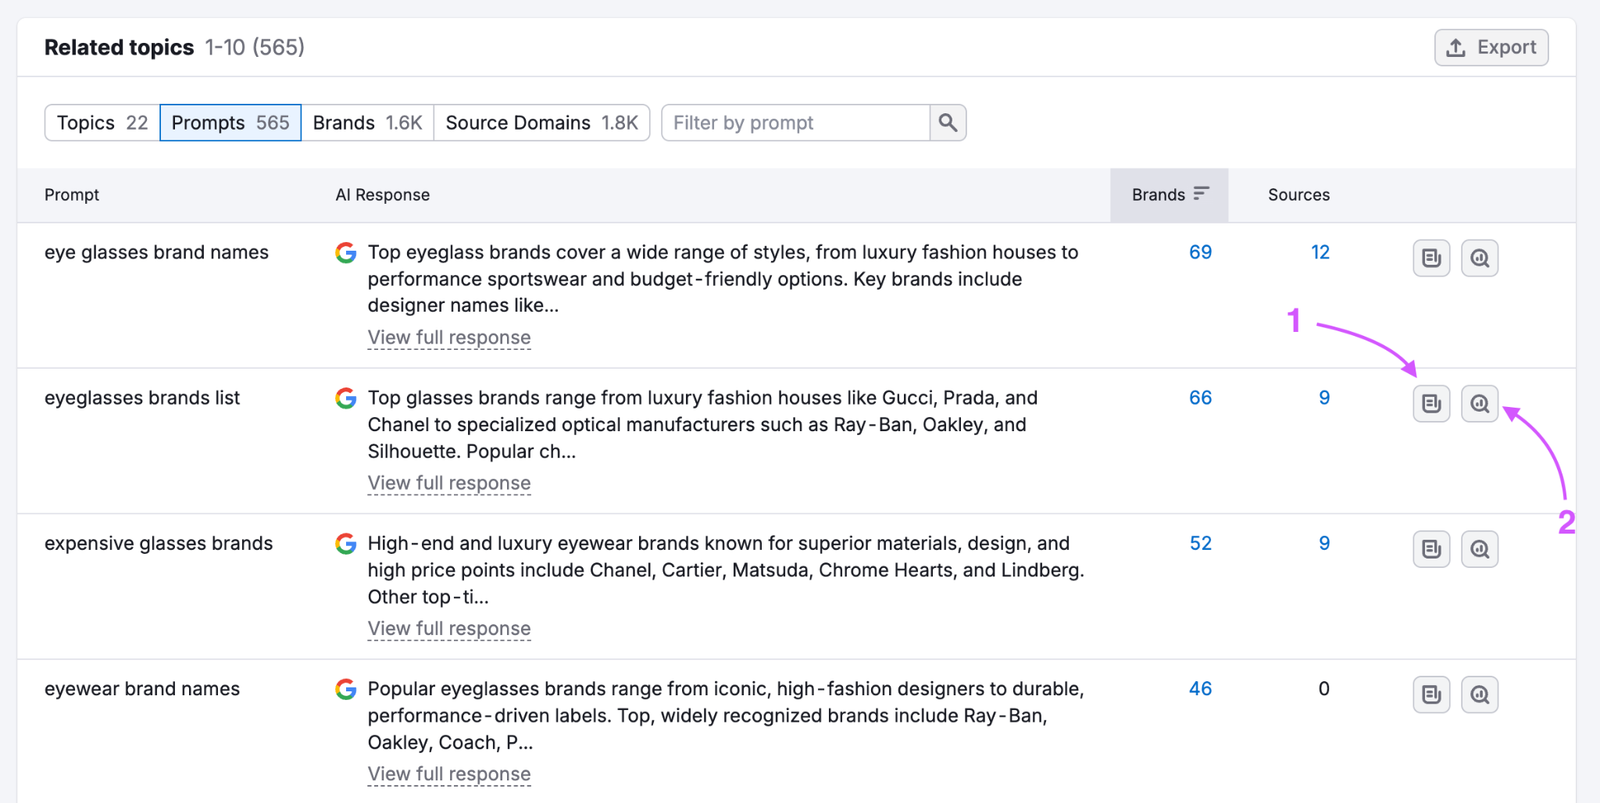Switch to Source Domains tab
Screen dimensions: 1600x803
[541, 123]
